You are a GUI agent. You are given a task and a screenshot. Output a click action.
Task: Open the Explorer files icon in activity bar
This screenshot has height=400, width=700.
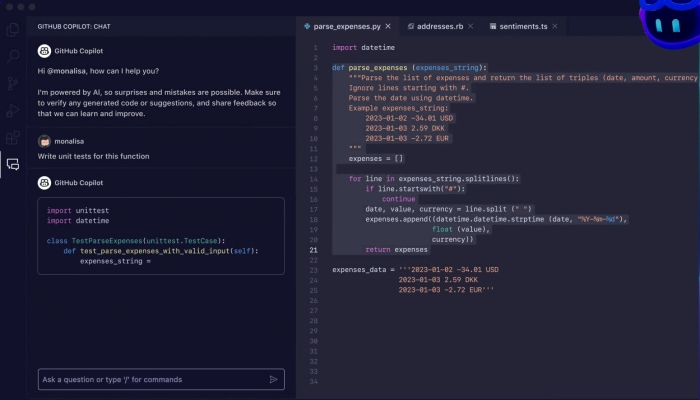13,30
